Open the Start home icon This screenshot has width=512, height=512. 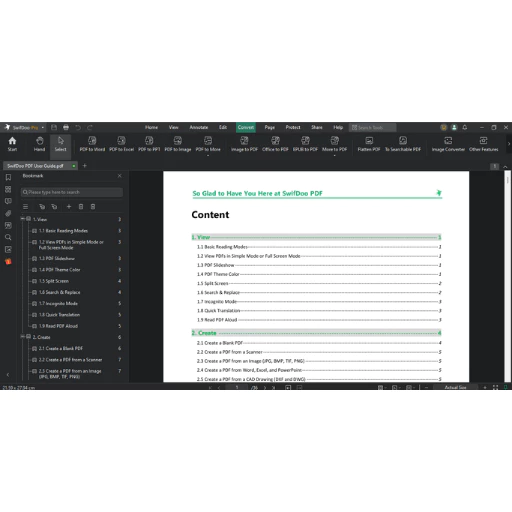click(12, 144)
